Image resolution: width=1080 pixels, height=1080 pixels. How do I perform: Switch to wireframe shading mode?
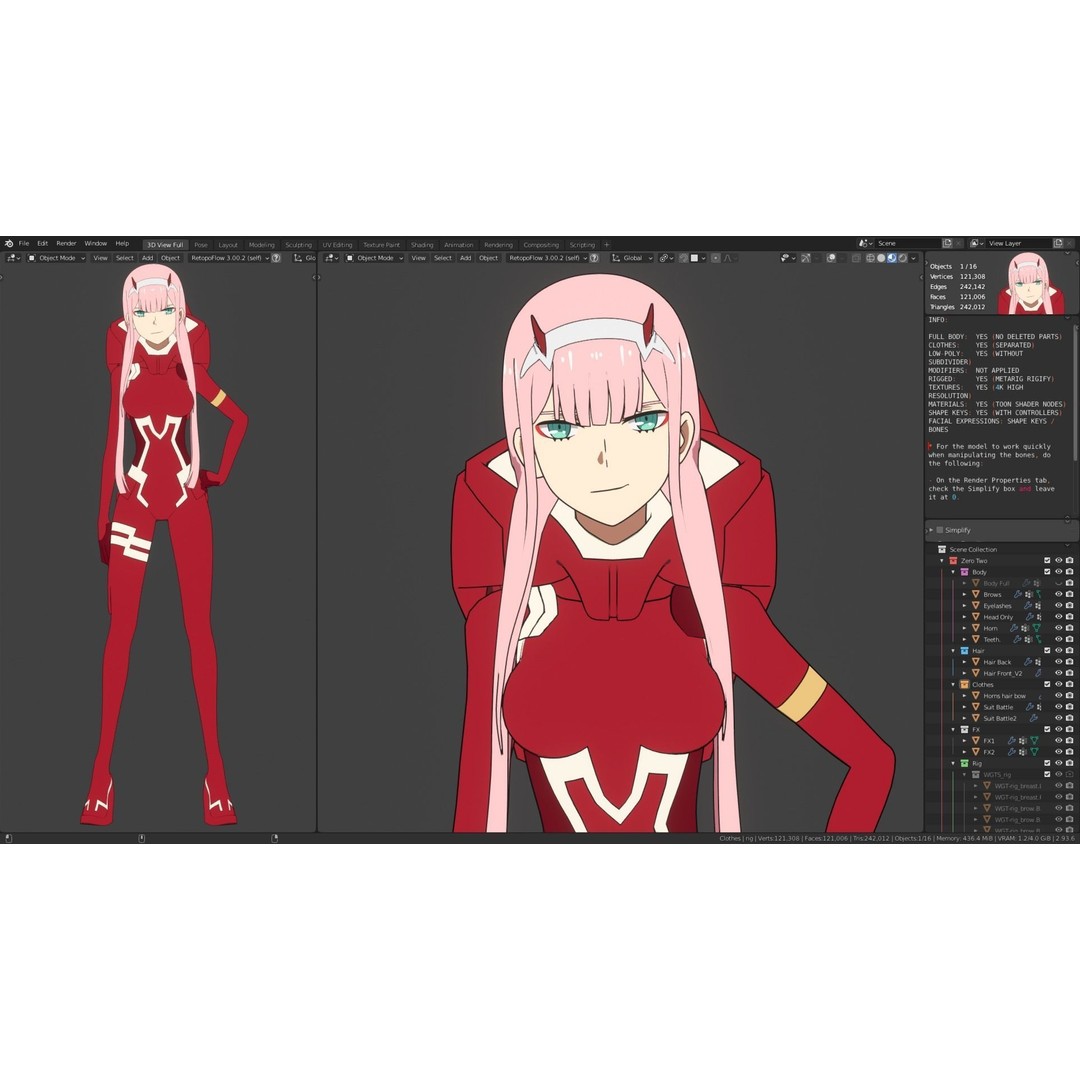click(871, 258)
